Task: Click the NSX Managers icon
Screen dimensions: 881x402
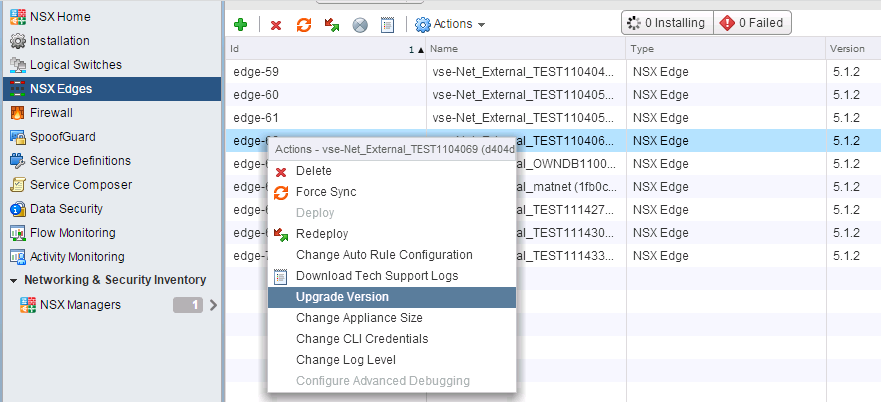Action: 28,305
